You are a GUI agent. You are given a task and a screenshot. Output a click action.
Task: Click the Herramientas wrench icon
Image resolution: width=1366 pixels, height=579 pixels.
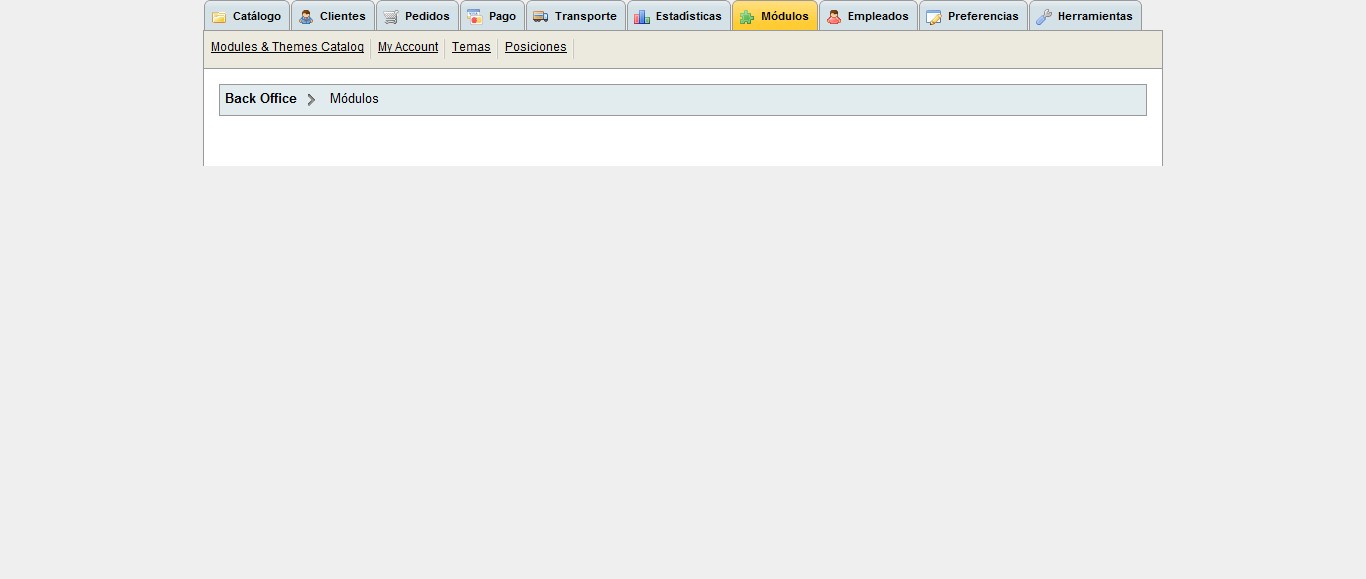[1044, 17]
